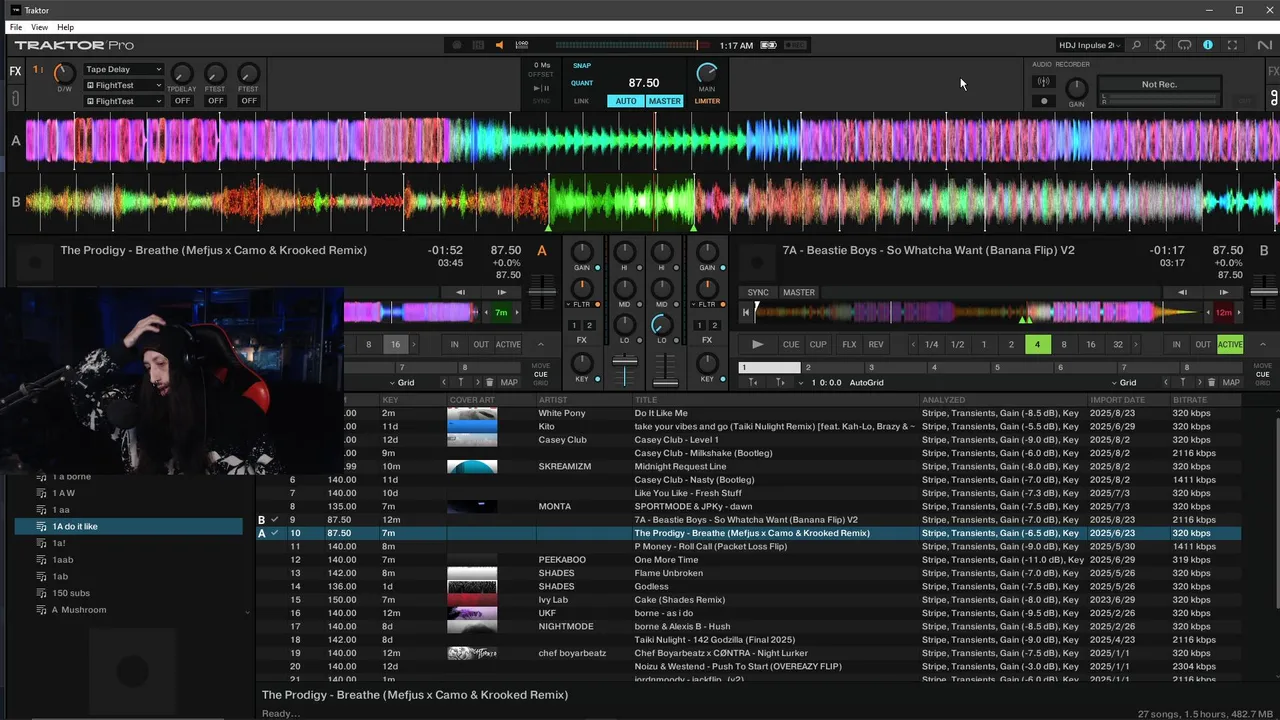Adjust the TPDELAY knob

tap(182, 74)
